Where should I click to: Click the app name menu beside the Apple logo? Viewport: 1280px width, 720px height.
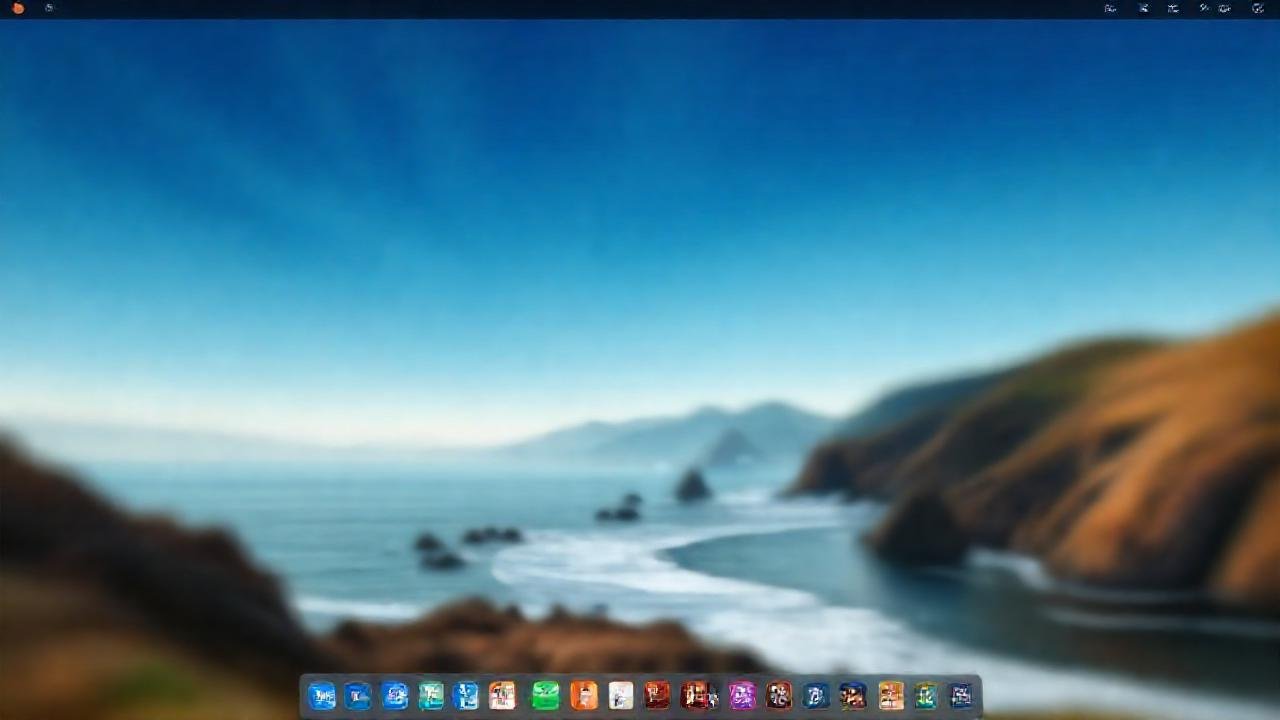click(x=48, y=8)
